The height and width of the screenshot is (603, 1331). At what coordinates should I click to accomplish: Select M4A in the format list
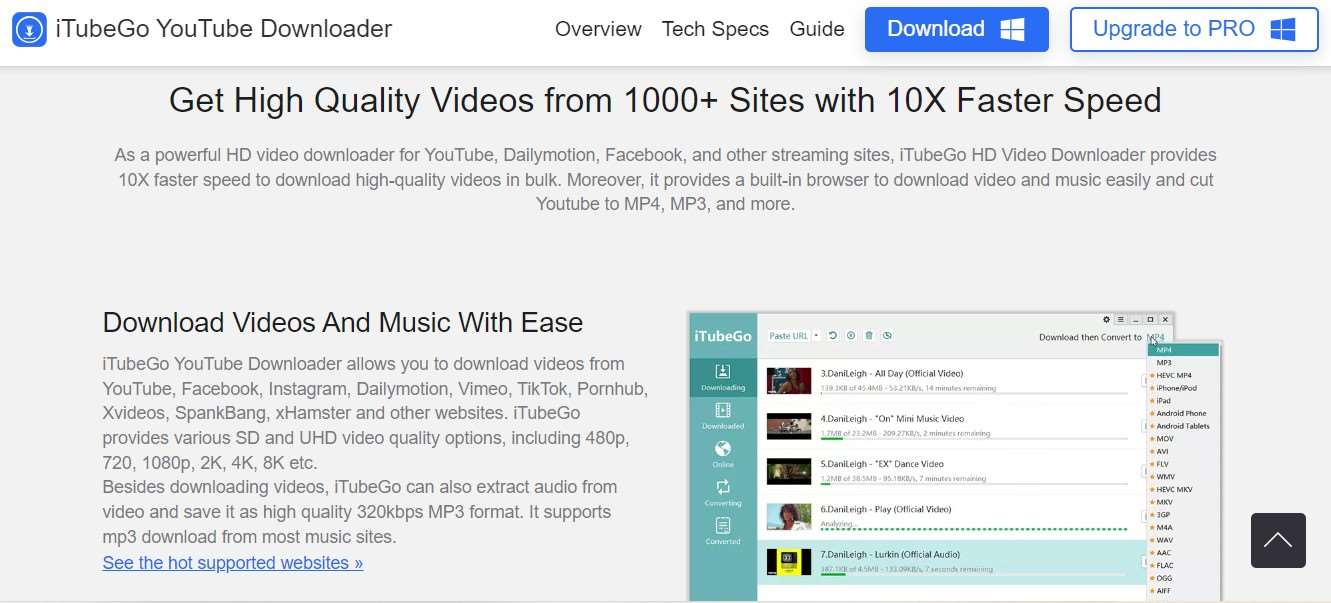point(1164,527)
